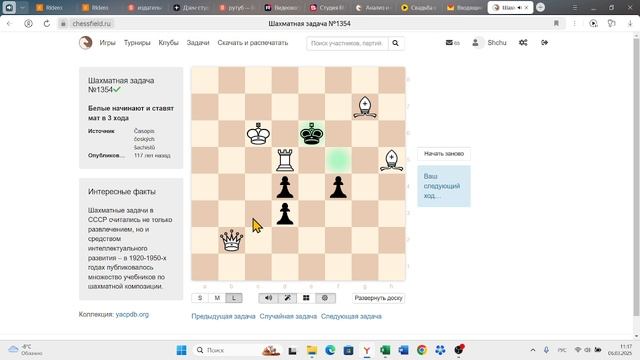This screenshot has height=360, width=640.
Task: Click the Развернуть доску button
Action: tap(378, 298)
